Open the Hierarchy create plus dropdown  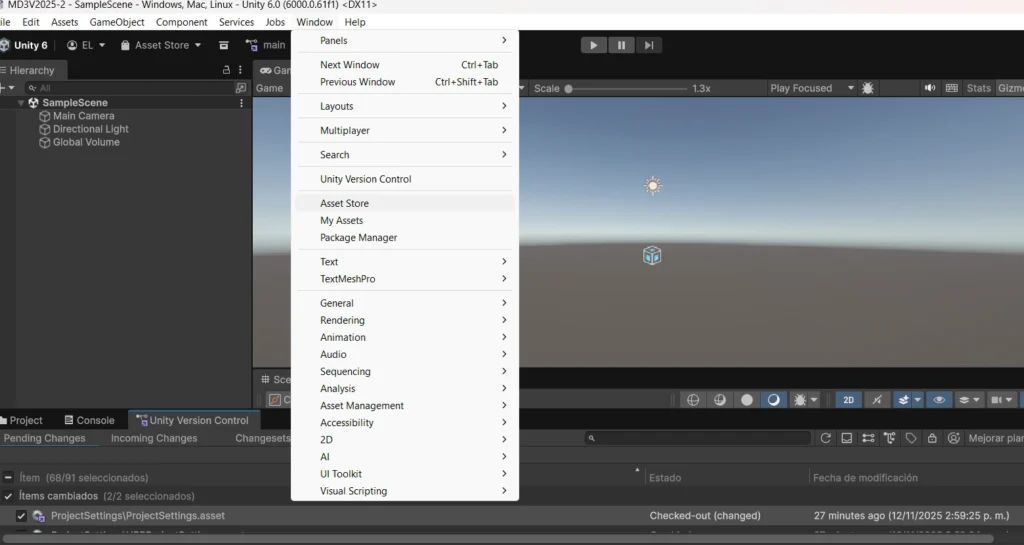click(x=8, y=87)
